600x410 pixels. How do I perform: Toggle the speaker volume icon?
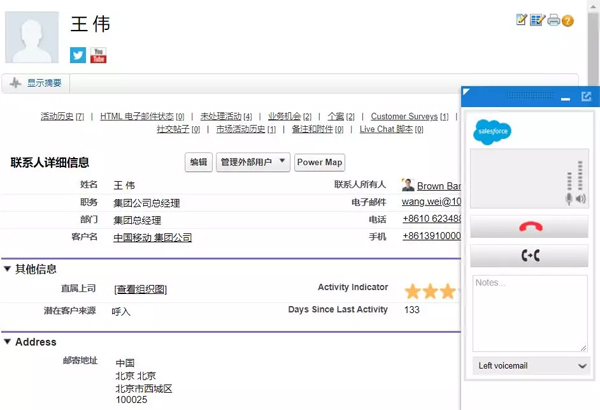point(582,200)
